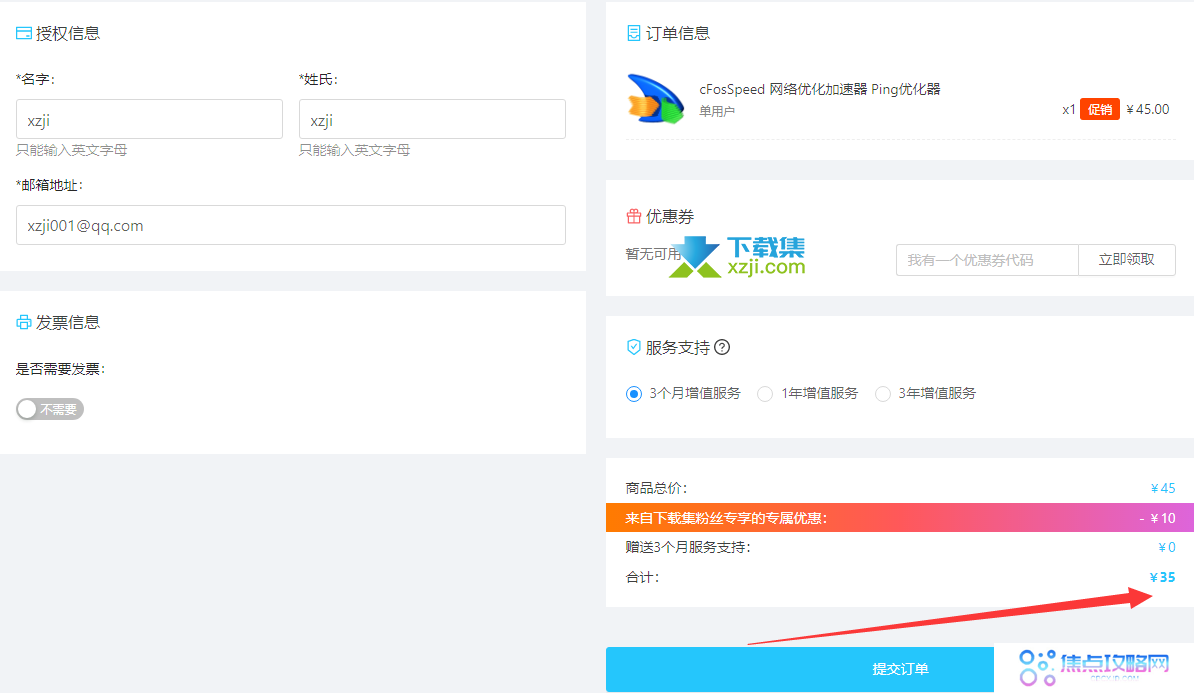Click the 订单信息 section heading

[678, 34]
